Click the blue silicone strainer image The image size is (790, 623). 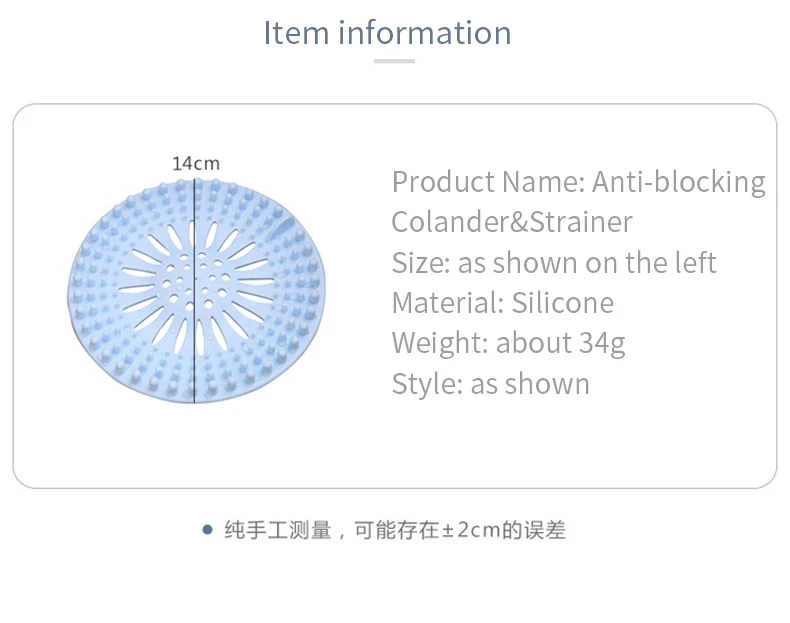tap(196, 291)
